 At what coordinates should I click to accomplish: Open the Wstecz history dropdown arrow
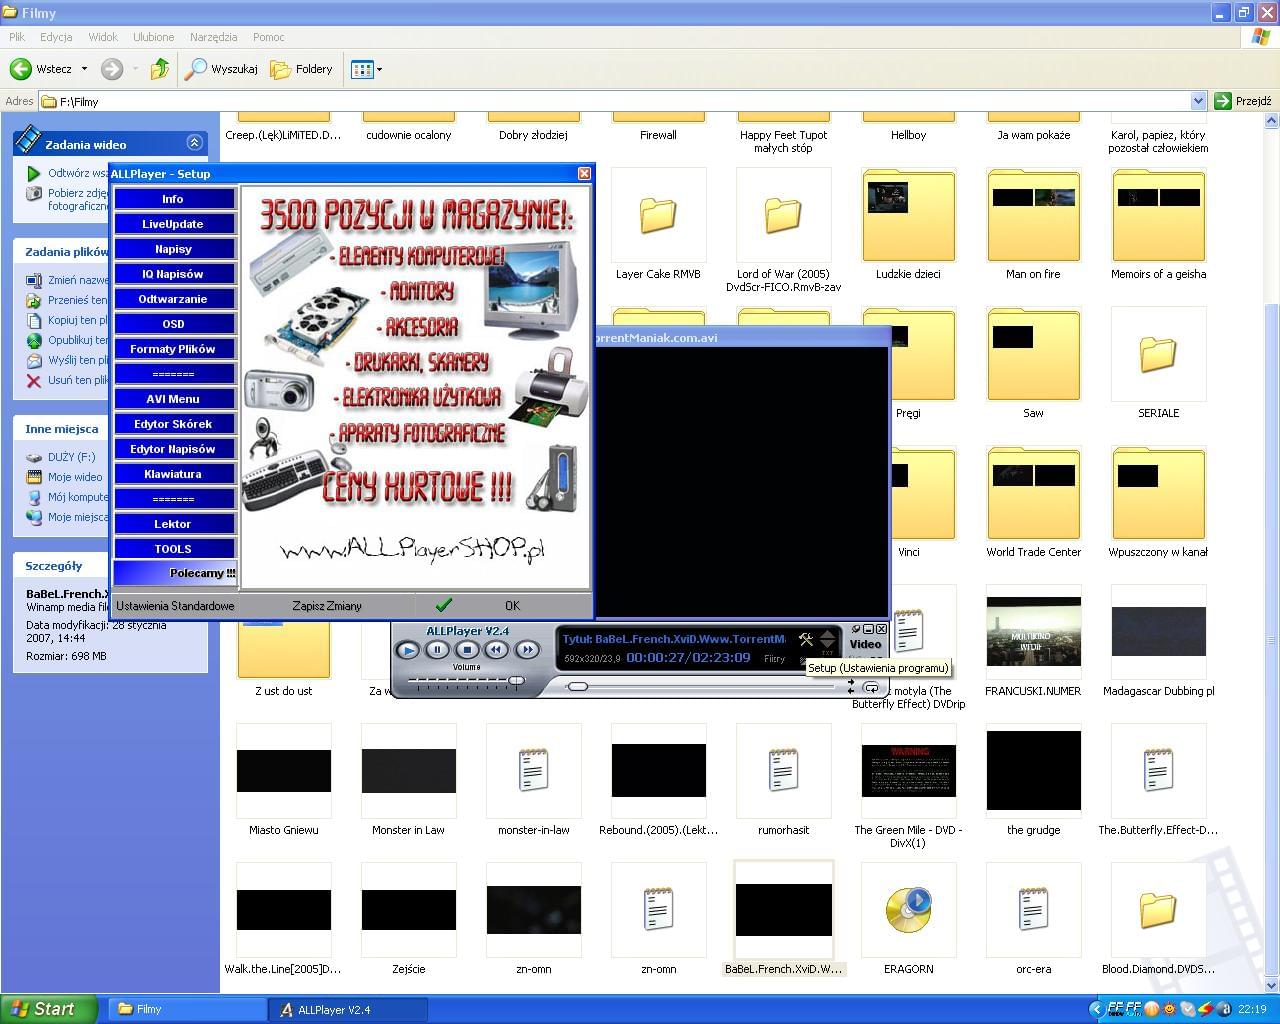coord(84,69)
